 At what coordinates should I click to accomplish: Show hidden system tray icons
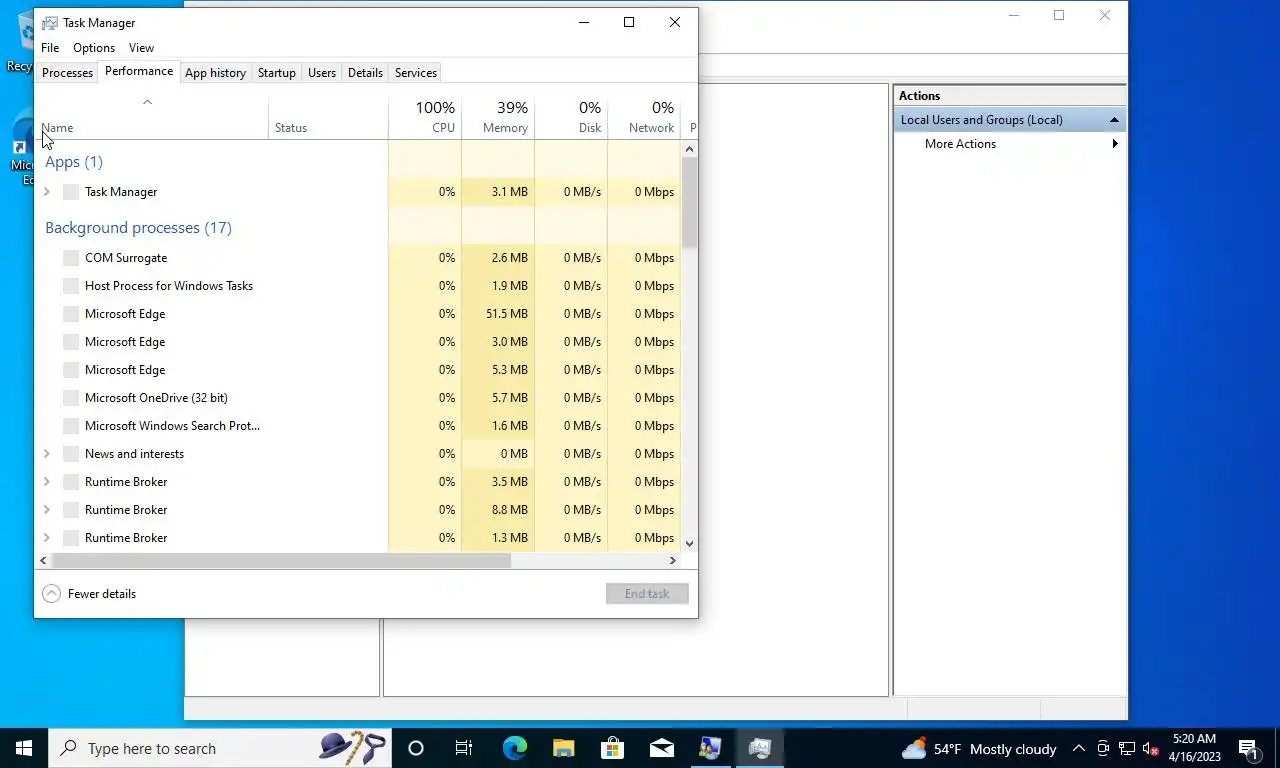[1079, 748]
